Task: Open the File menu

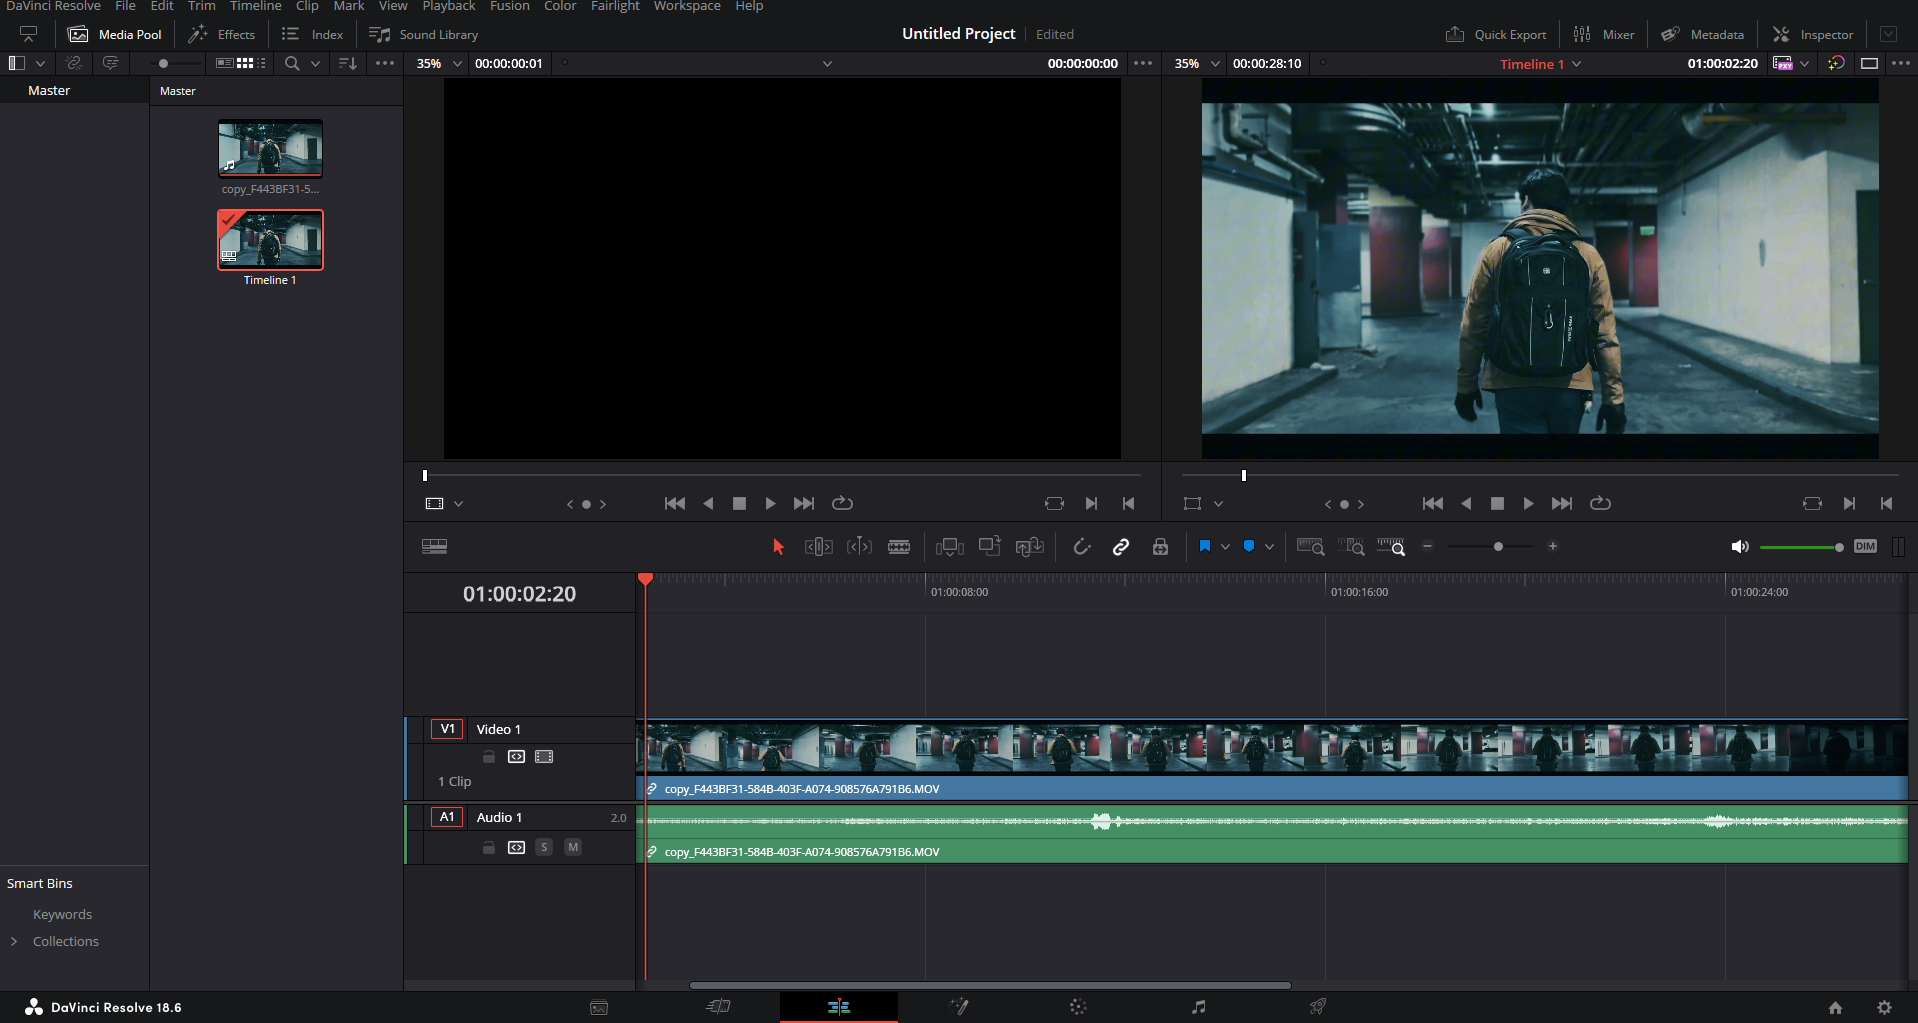Action: [125, 6]
